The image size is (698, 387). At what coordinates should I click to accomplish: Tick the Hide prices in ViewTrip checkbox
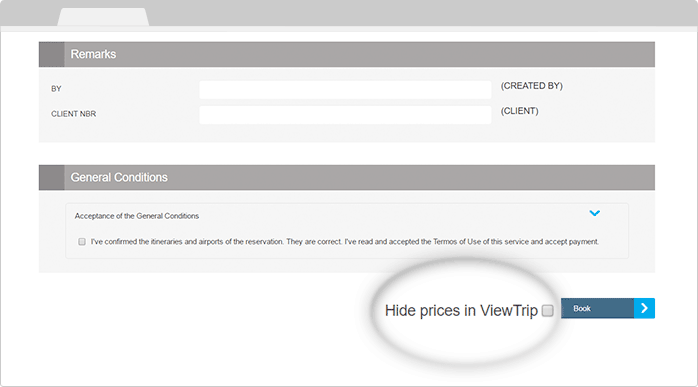[x=548, y=310]
